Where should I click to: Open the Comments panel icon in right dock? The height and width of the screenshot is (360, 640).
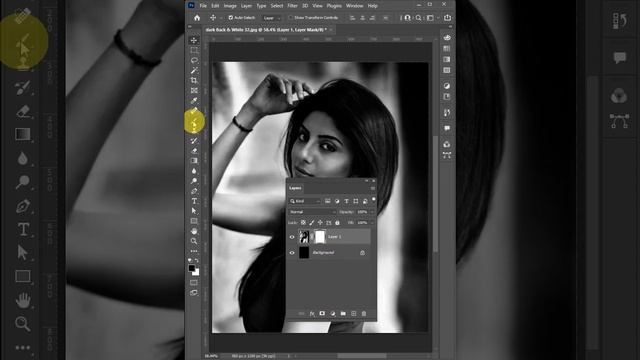(x=447, y=128)
